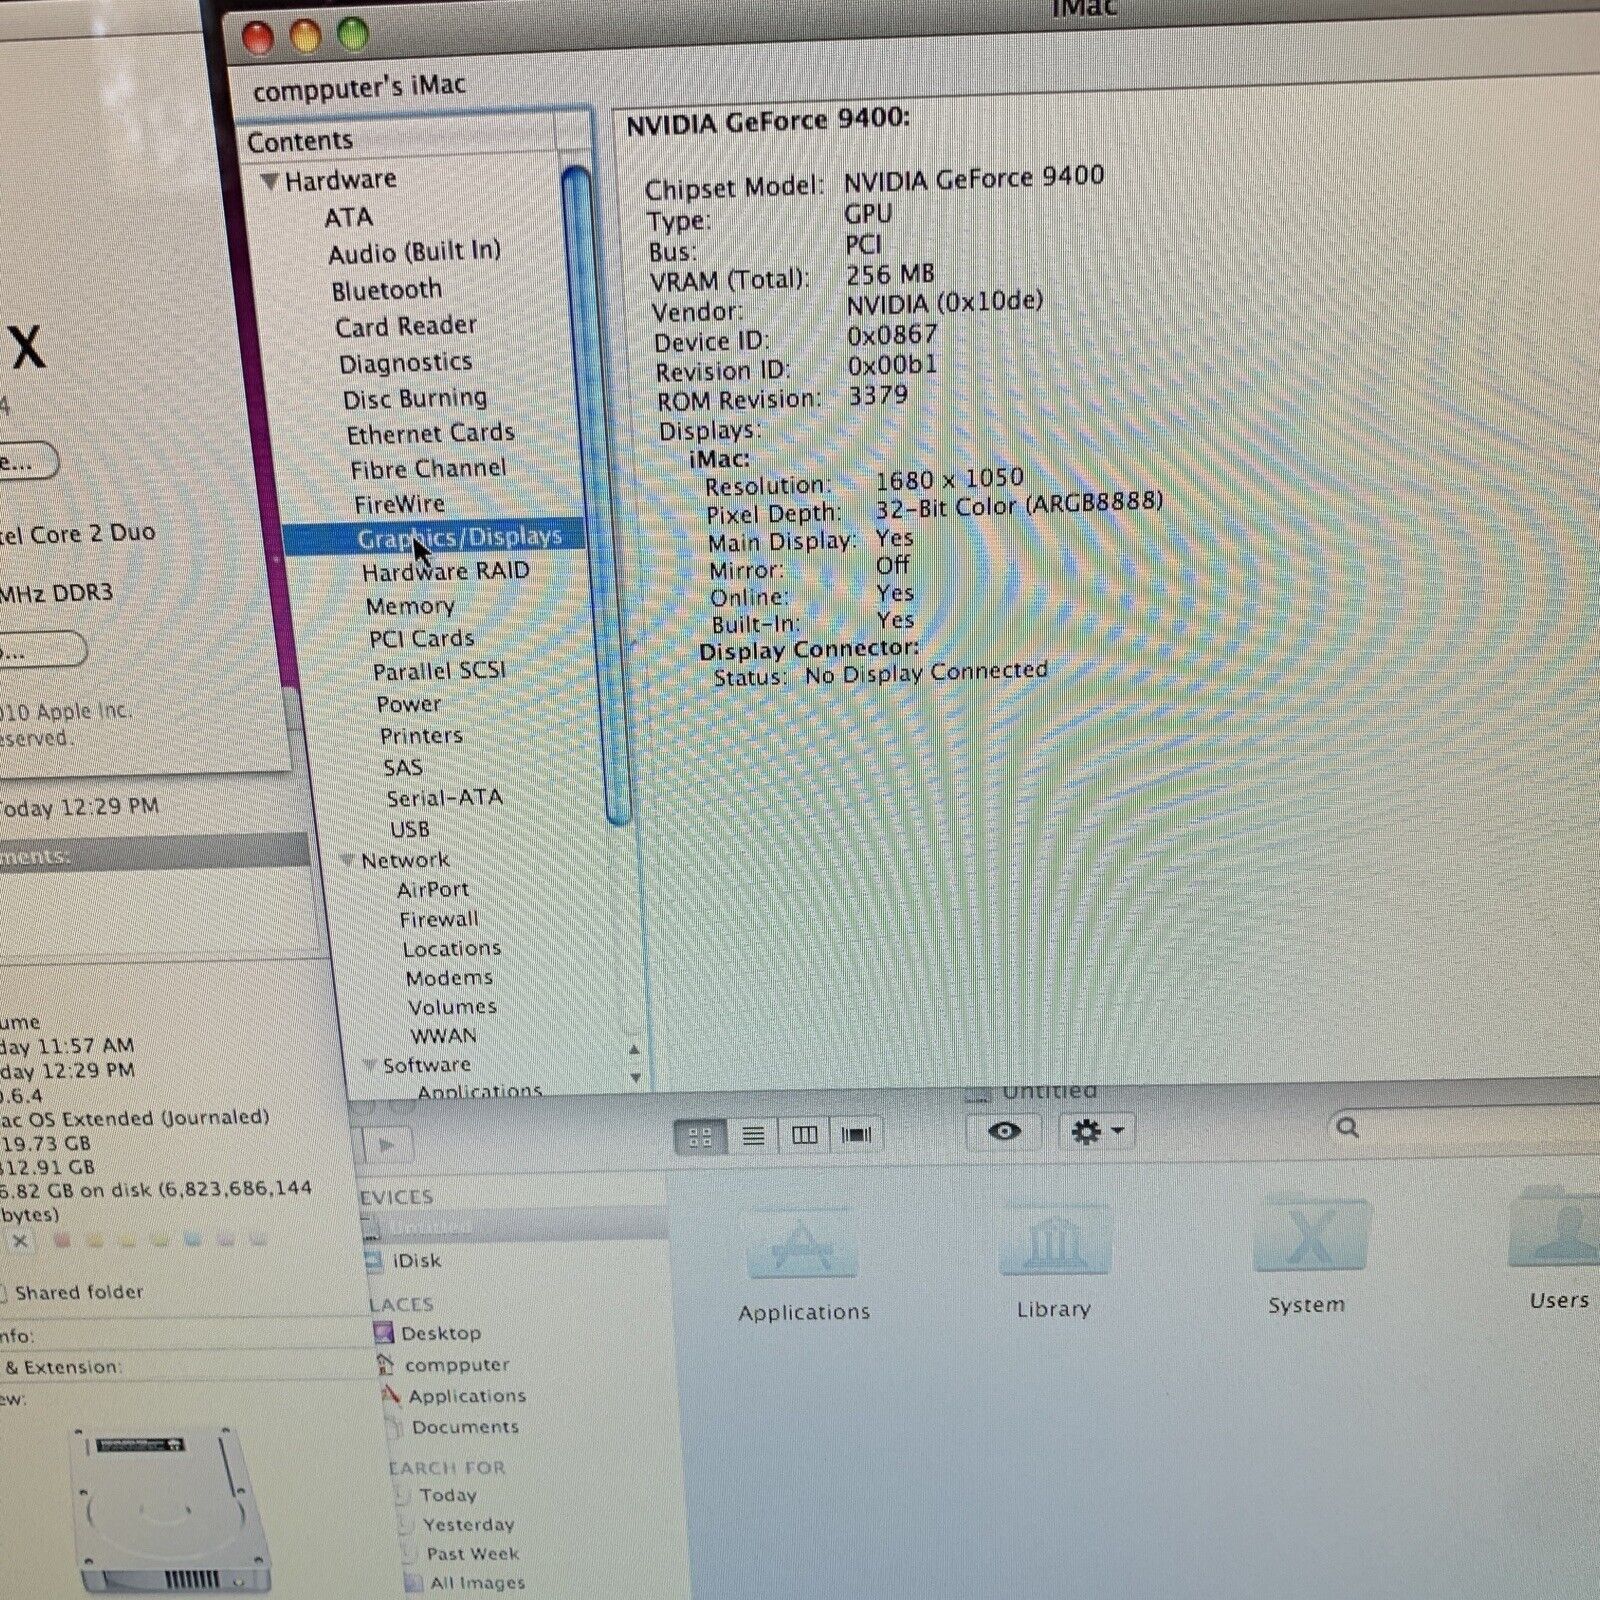This screenshot has width=1600, height=1600.
Task: Switch Finder to column view
Action: [x=804, y=1135]
